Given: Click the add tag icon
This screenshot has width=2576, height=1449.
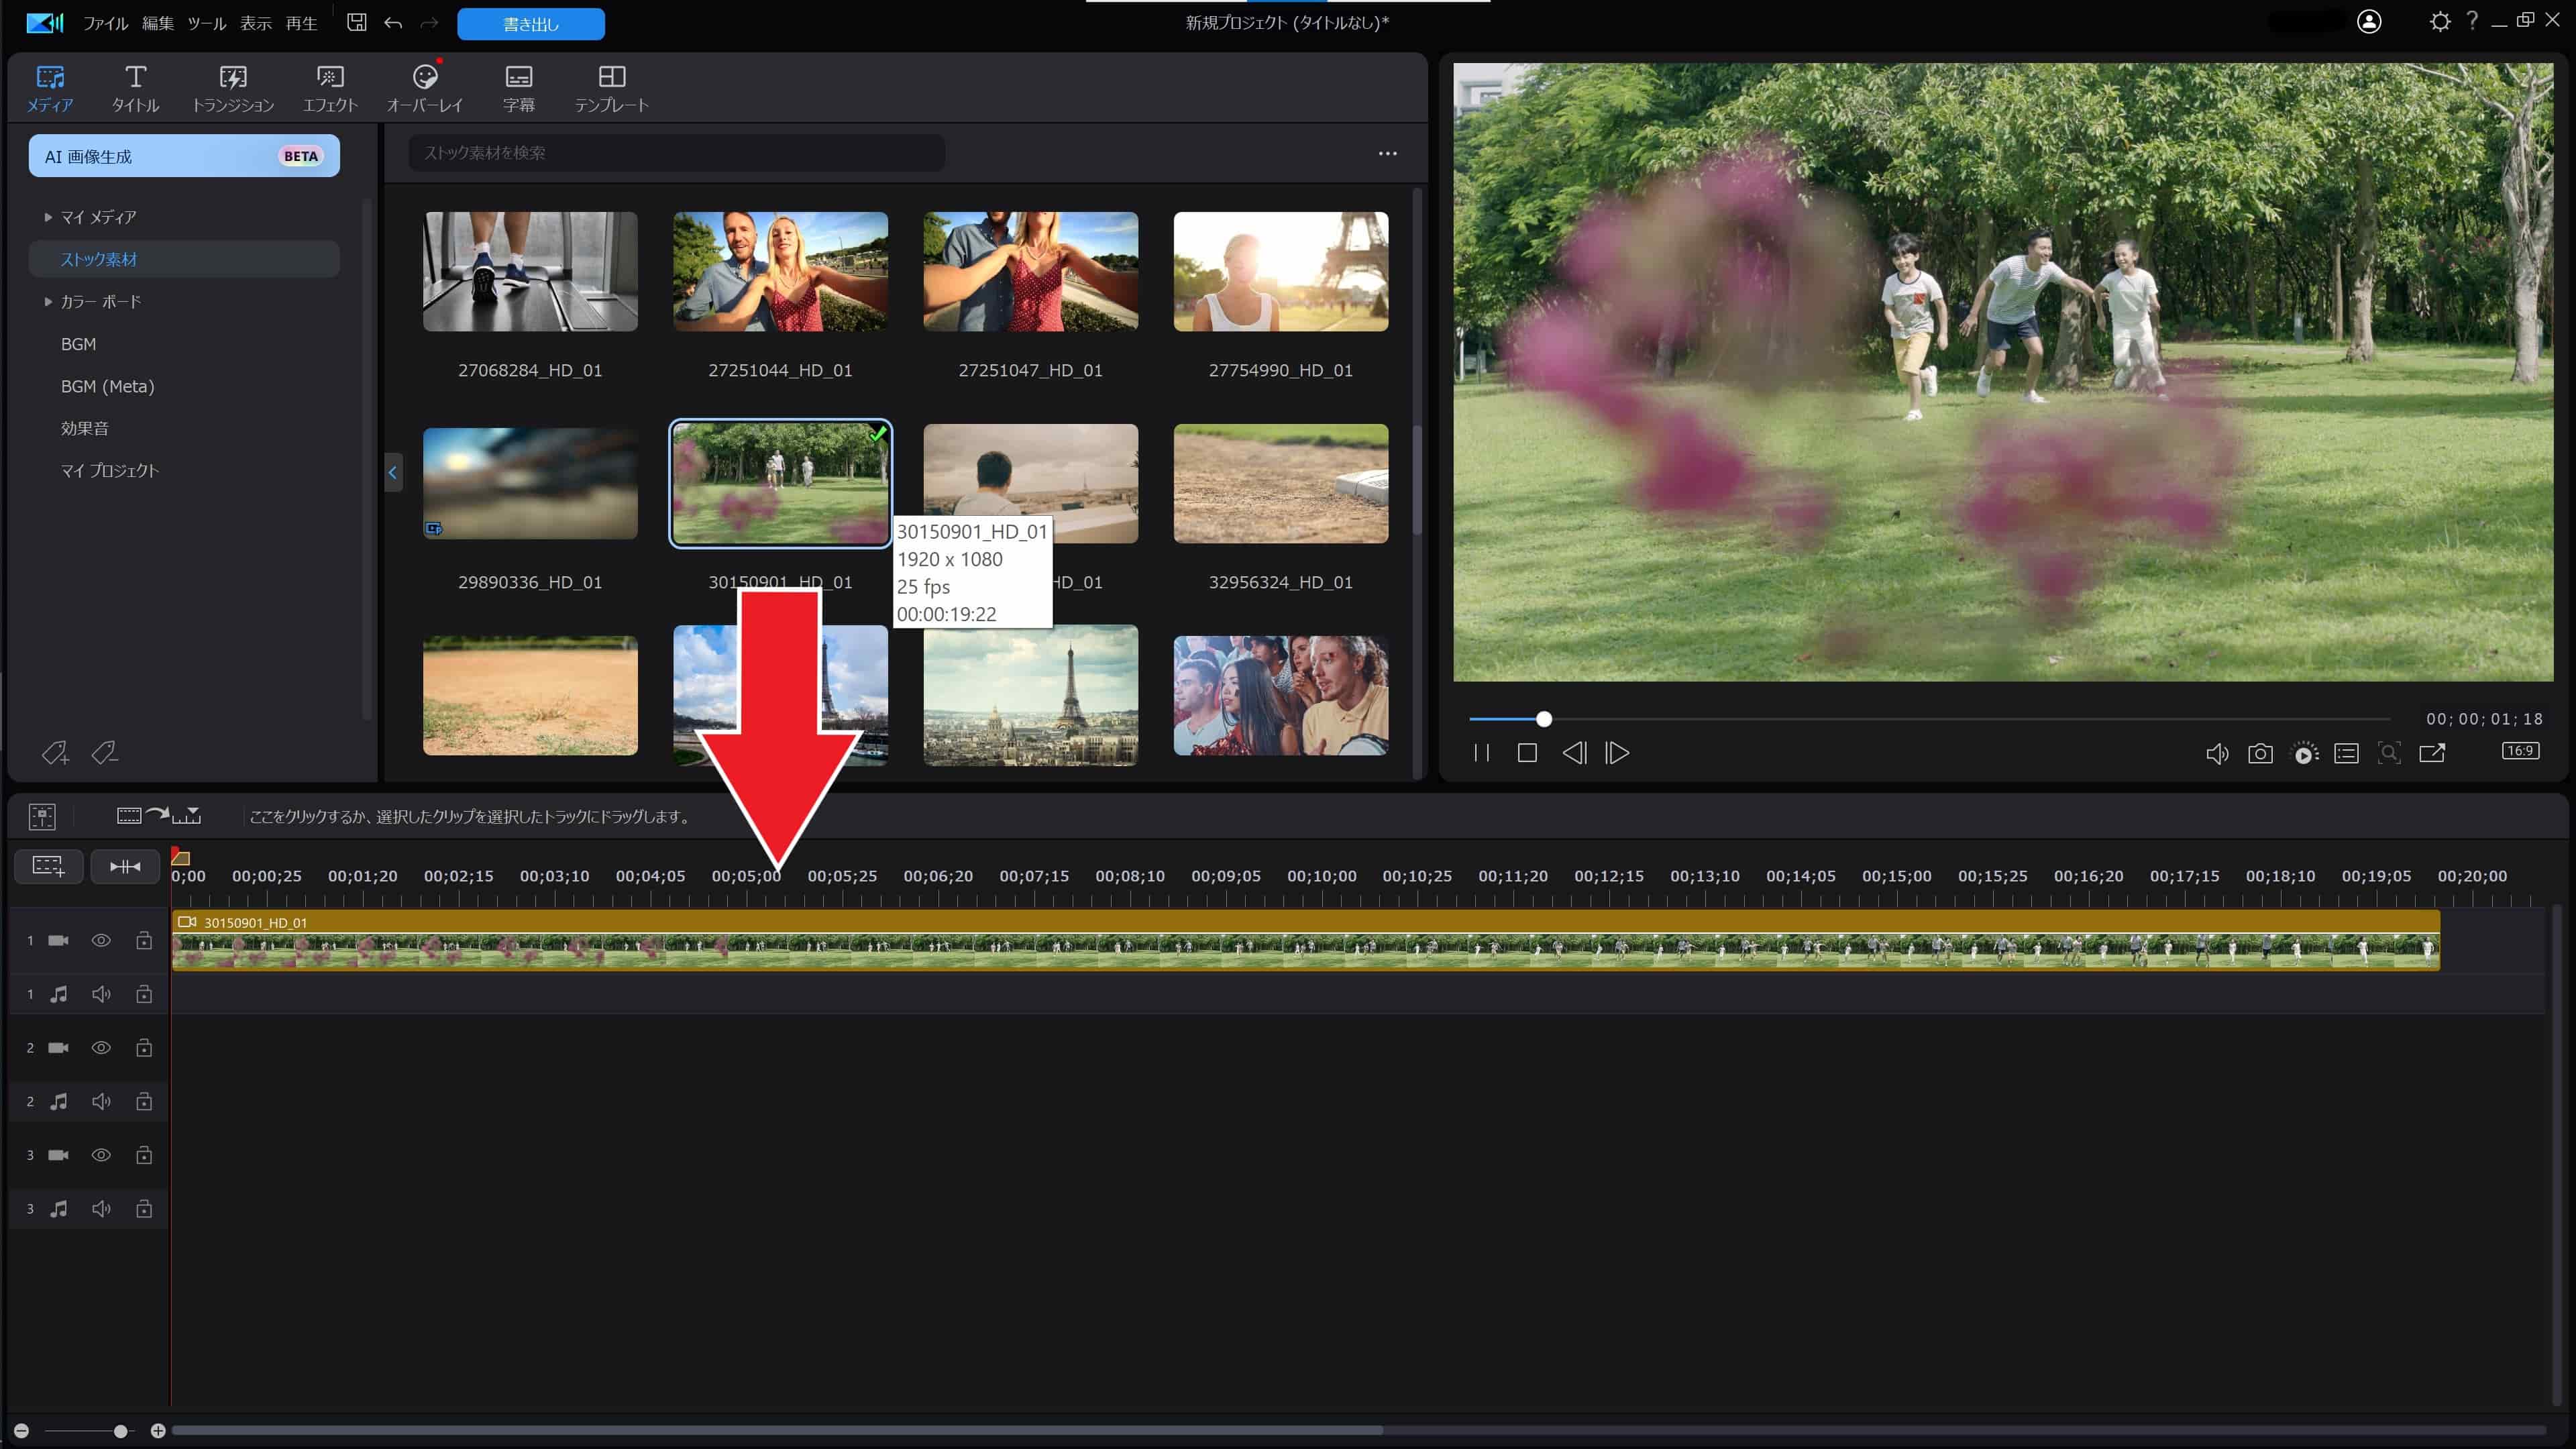Looking at the screenshot, I should pos(55,753).
